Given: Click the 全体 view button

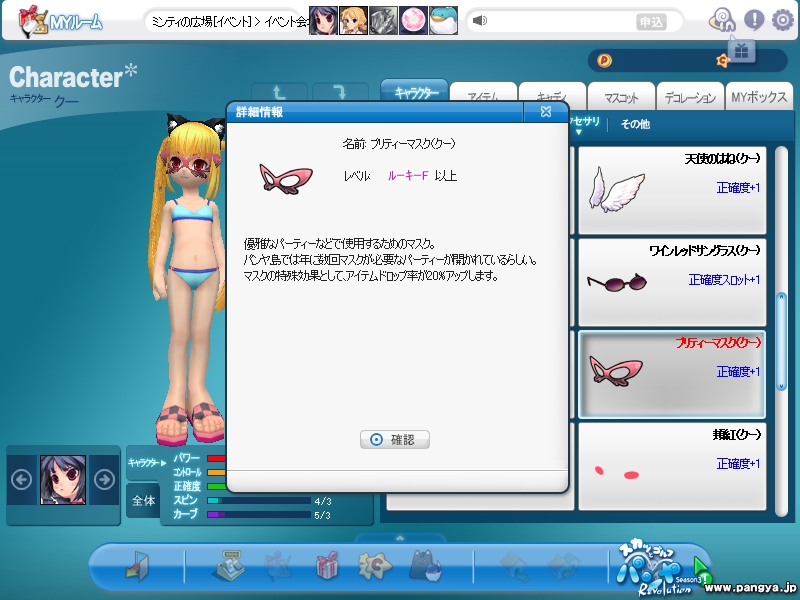Looking at the screenshot, I should [143, 500].
